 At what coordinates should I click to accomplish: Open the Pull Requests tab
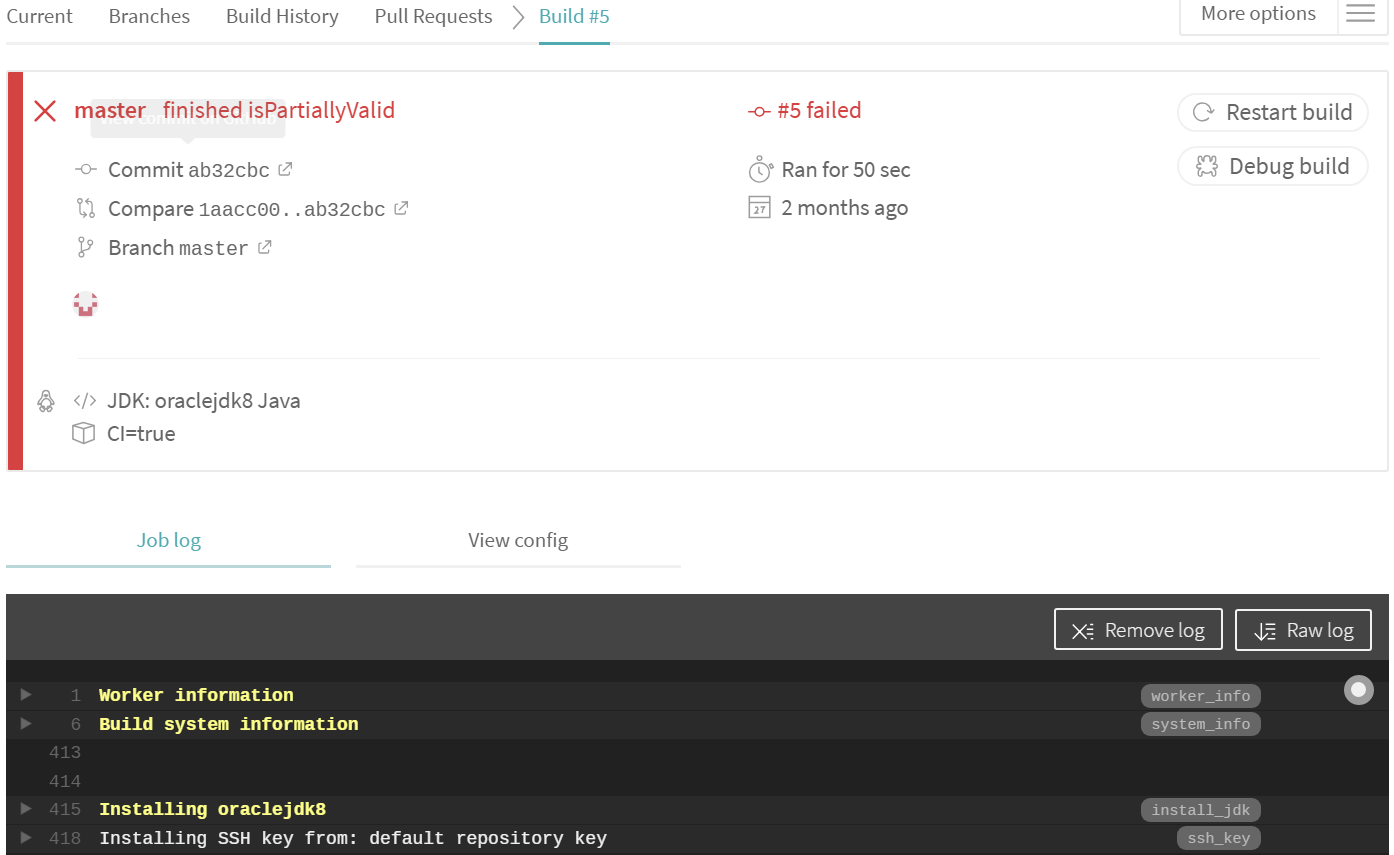[x=433, y=17]
